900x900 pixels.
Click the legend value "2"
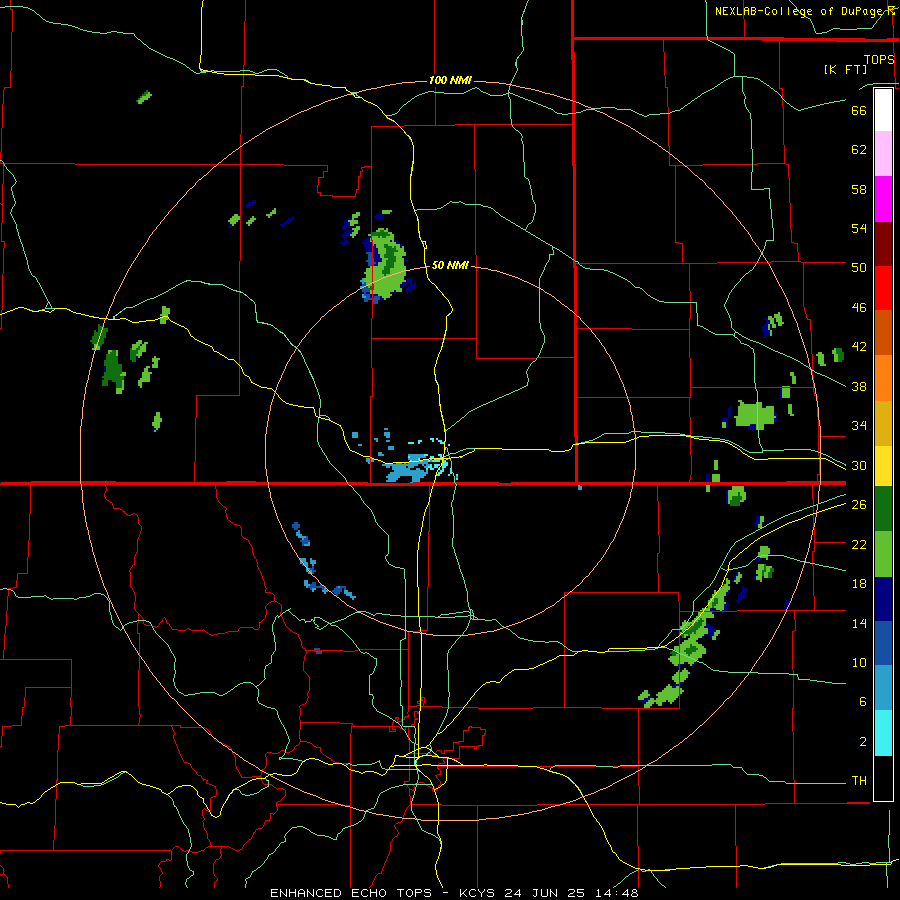[x=863, y=742]
